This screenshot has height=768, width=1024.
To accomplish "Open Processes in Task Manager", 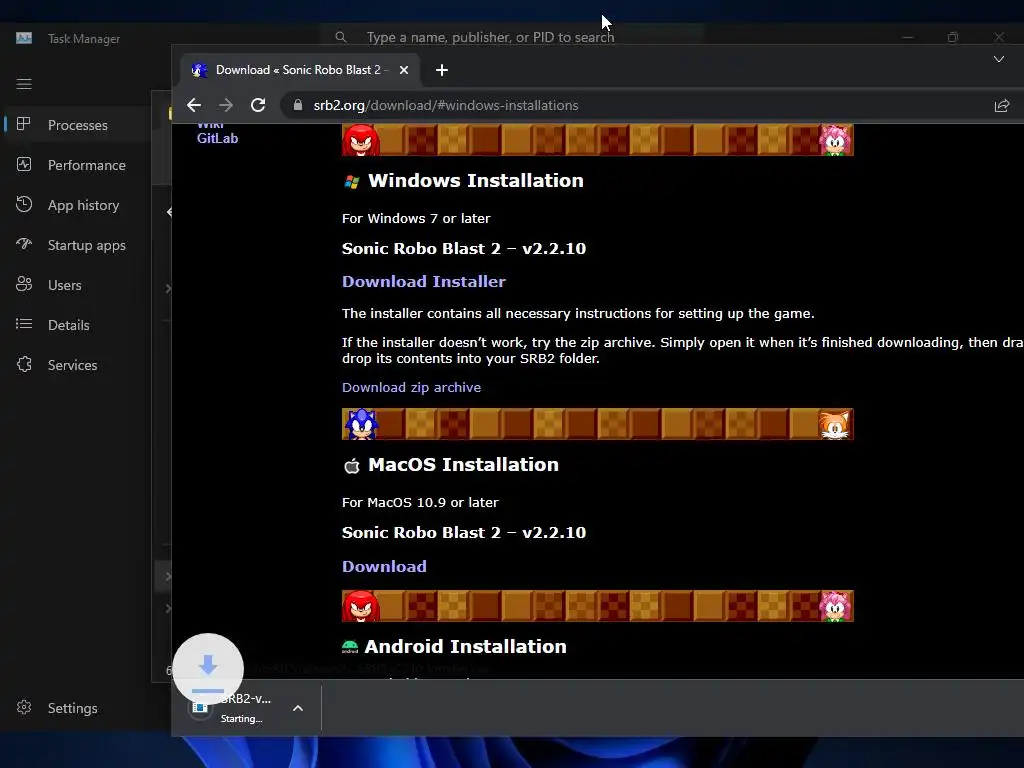I will click(x=76, y=125).
